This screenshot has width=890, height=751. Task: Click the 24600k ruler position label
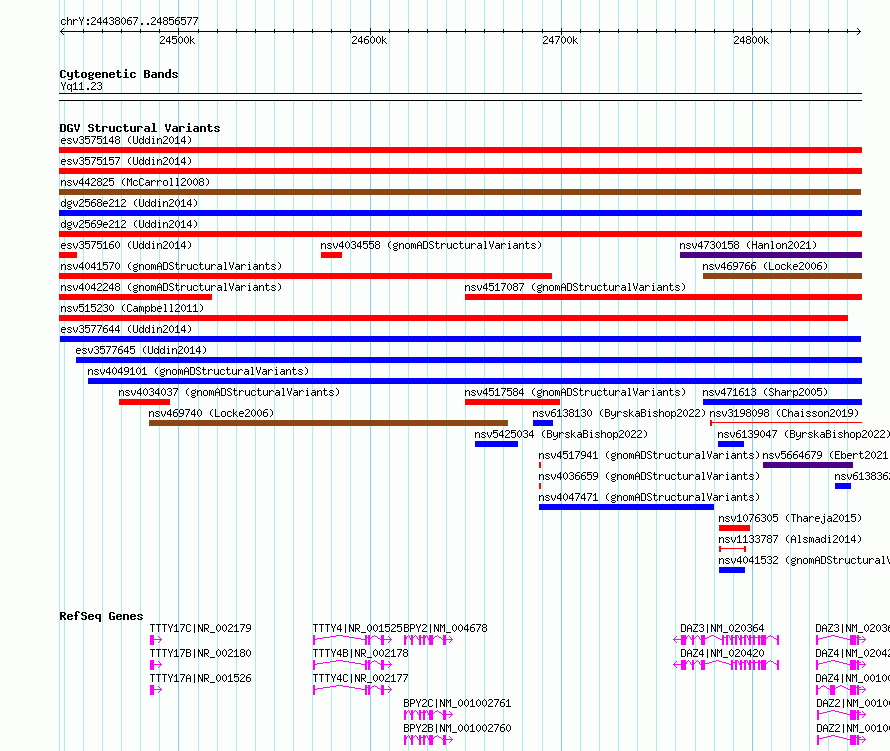tap(369, 40)
